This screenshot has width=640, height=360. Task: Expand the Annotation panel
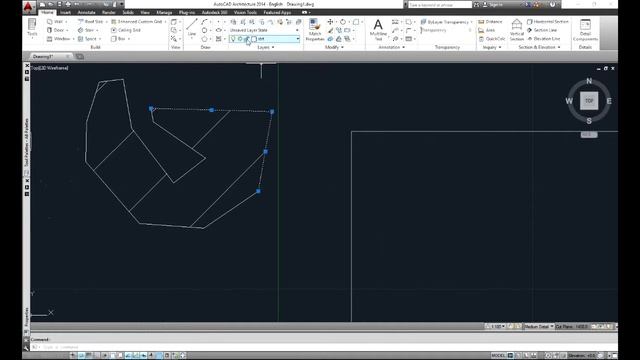tap(391, 47)
